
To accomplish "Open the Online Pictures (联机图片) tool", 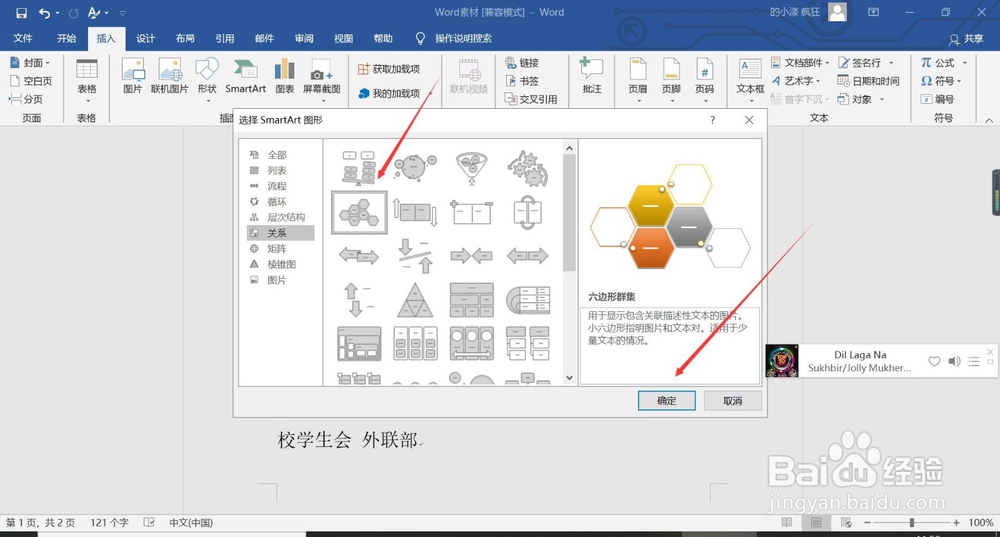I will (x=170, y=76).
